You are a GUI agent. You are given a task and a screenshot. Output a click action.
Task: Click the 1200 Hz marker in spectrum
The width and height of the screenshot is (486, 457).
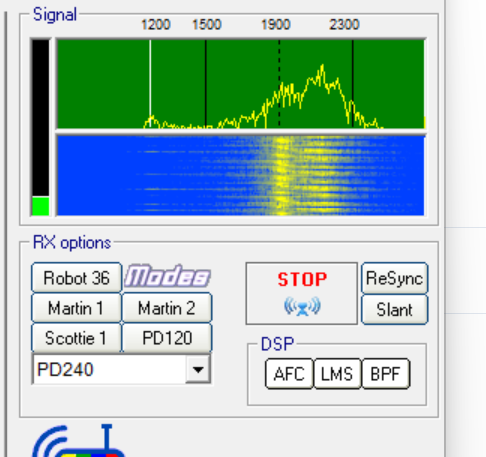(x=150, y=83)
